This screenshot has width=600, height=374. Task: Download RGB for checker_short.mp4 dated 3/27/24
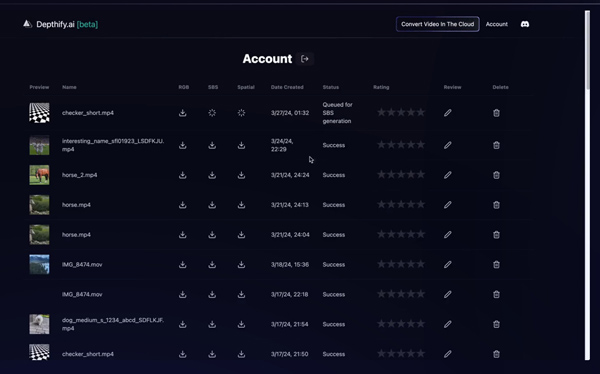point(183,113)
